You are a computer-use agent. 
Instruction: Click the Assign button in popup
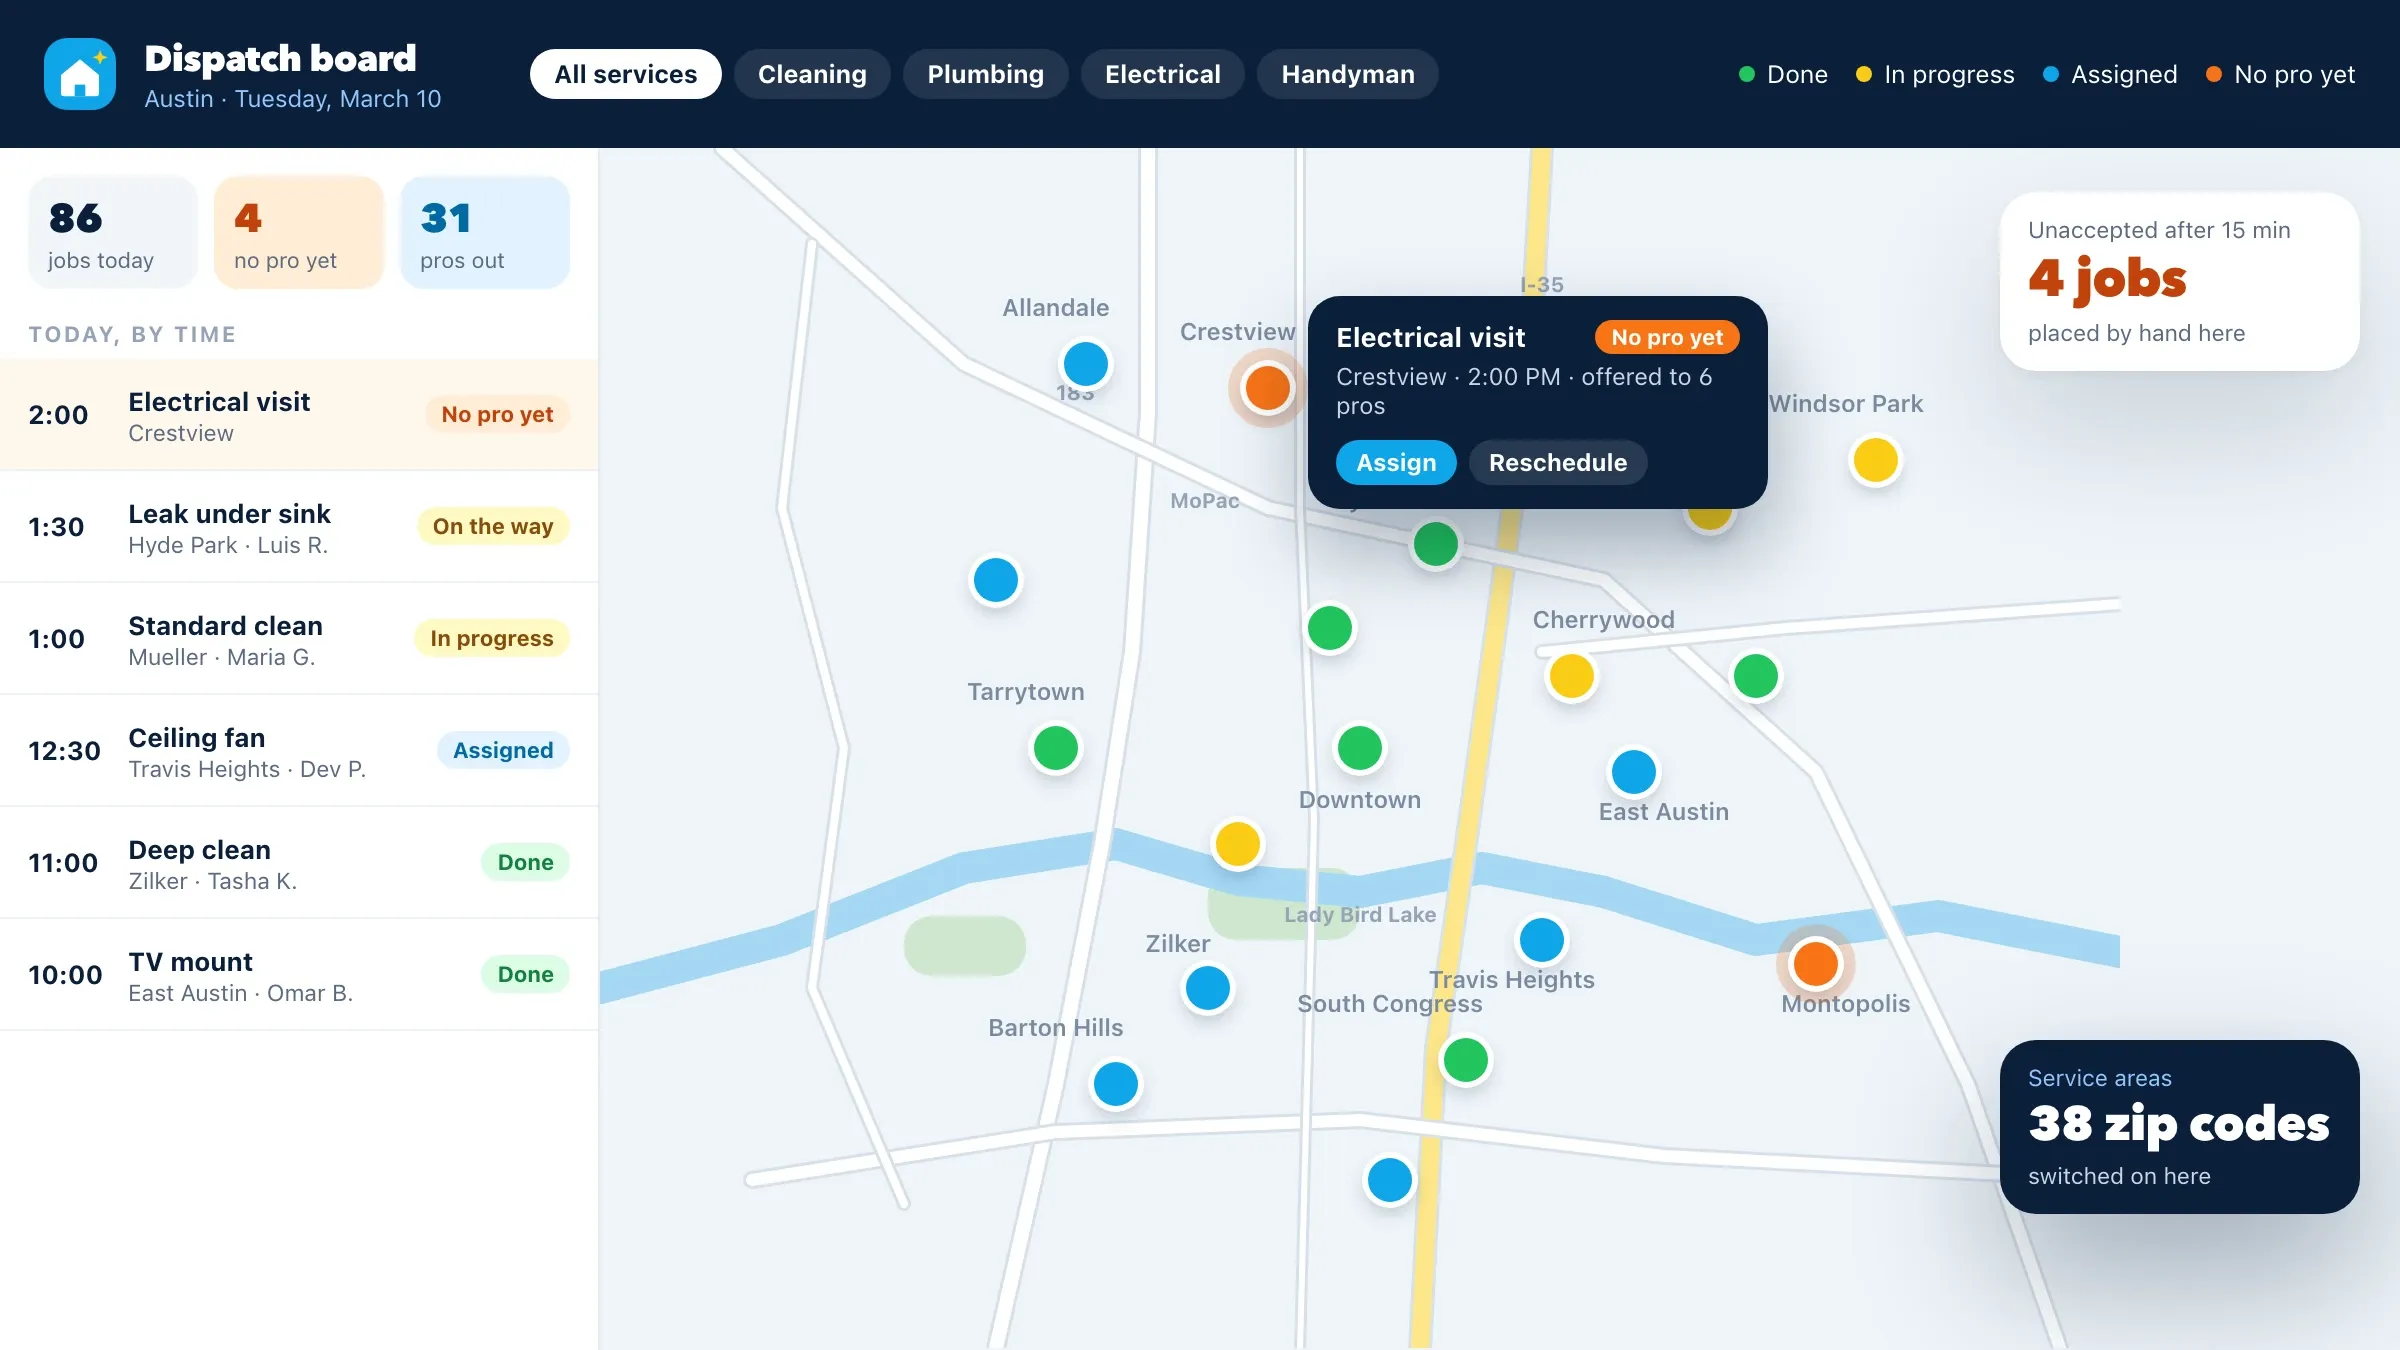click(1396, 462)
